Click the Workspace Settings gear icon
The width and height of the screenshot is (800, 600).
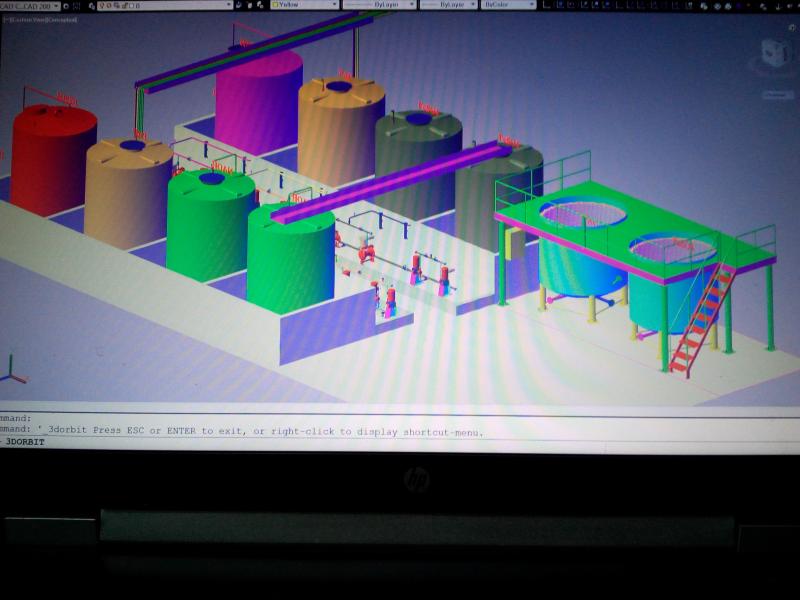64,5
